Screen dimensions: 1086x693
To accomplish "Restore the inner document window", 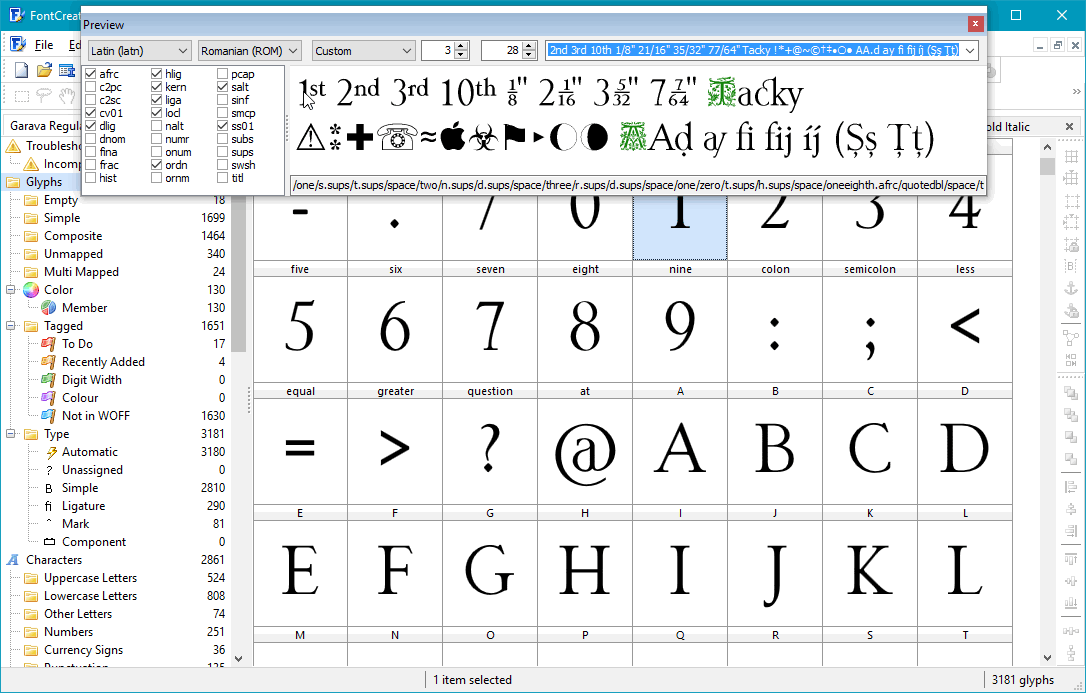I will point(1058,46).
